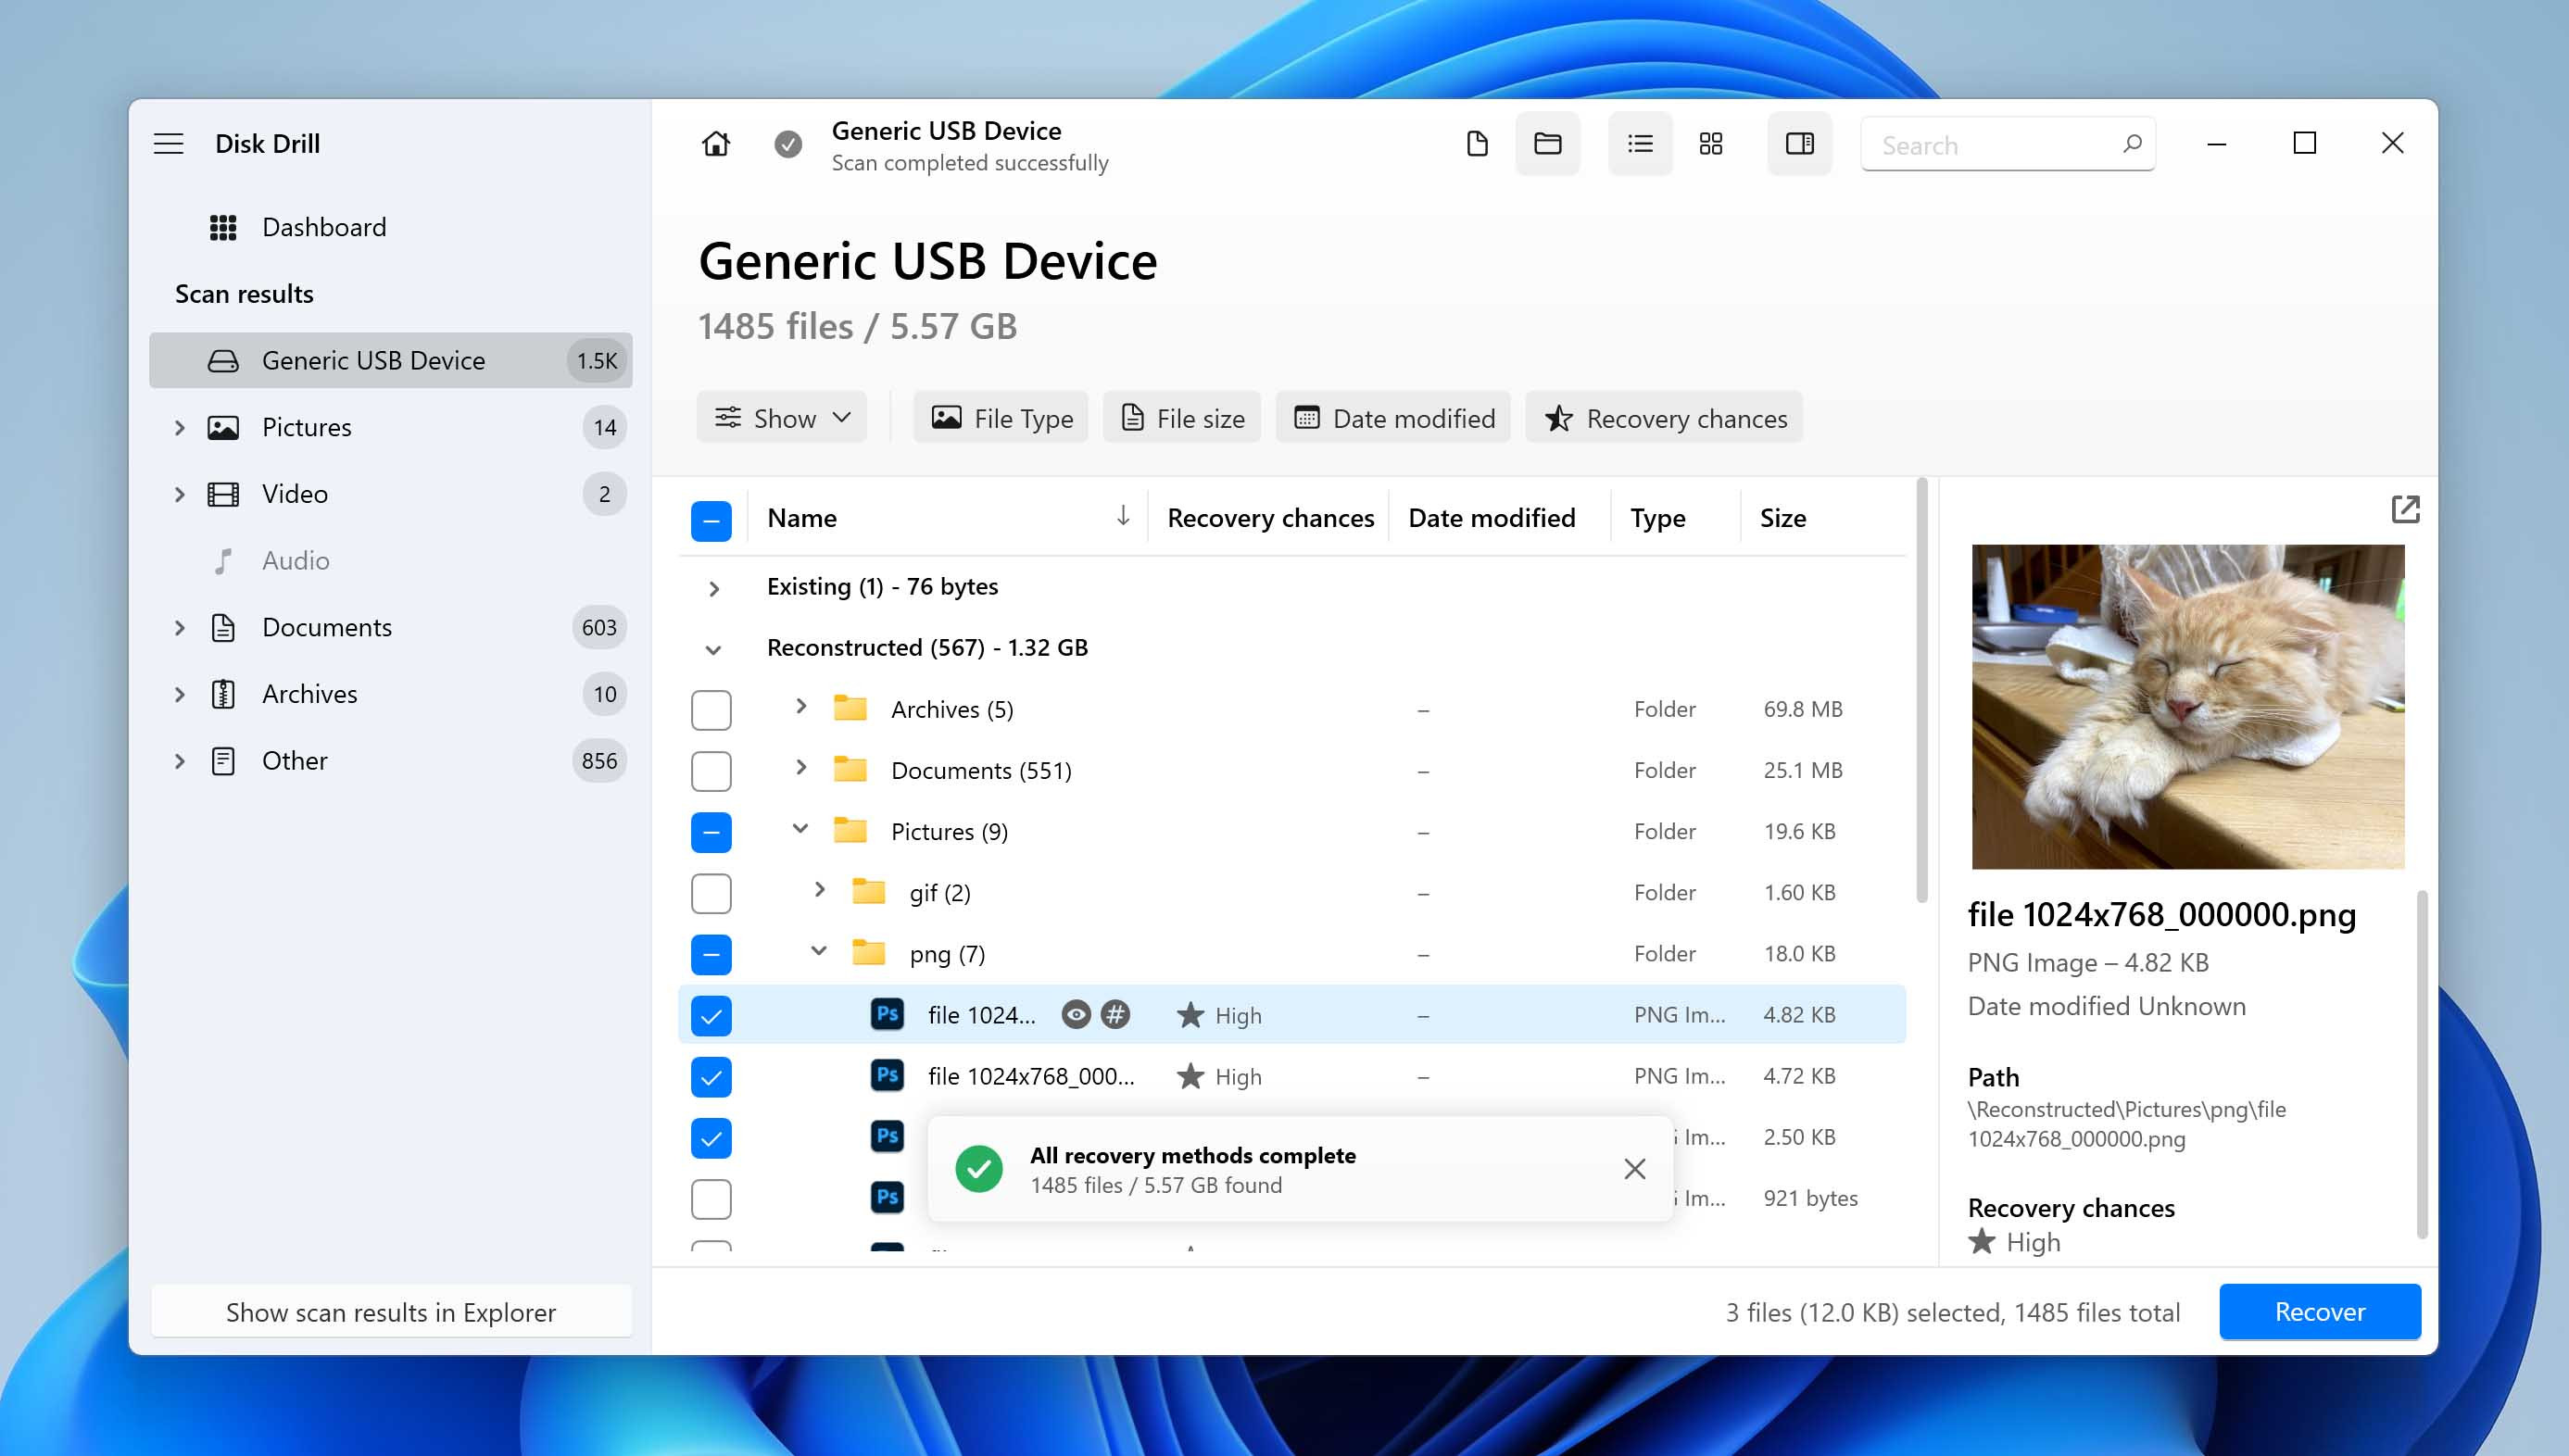Viewport: 2569px width, 1456px height.
Task: Click the eye preview icon on file row
Action: tap(1076, 1015)
